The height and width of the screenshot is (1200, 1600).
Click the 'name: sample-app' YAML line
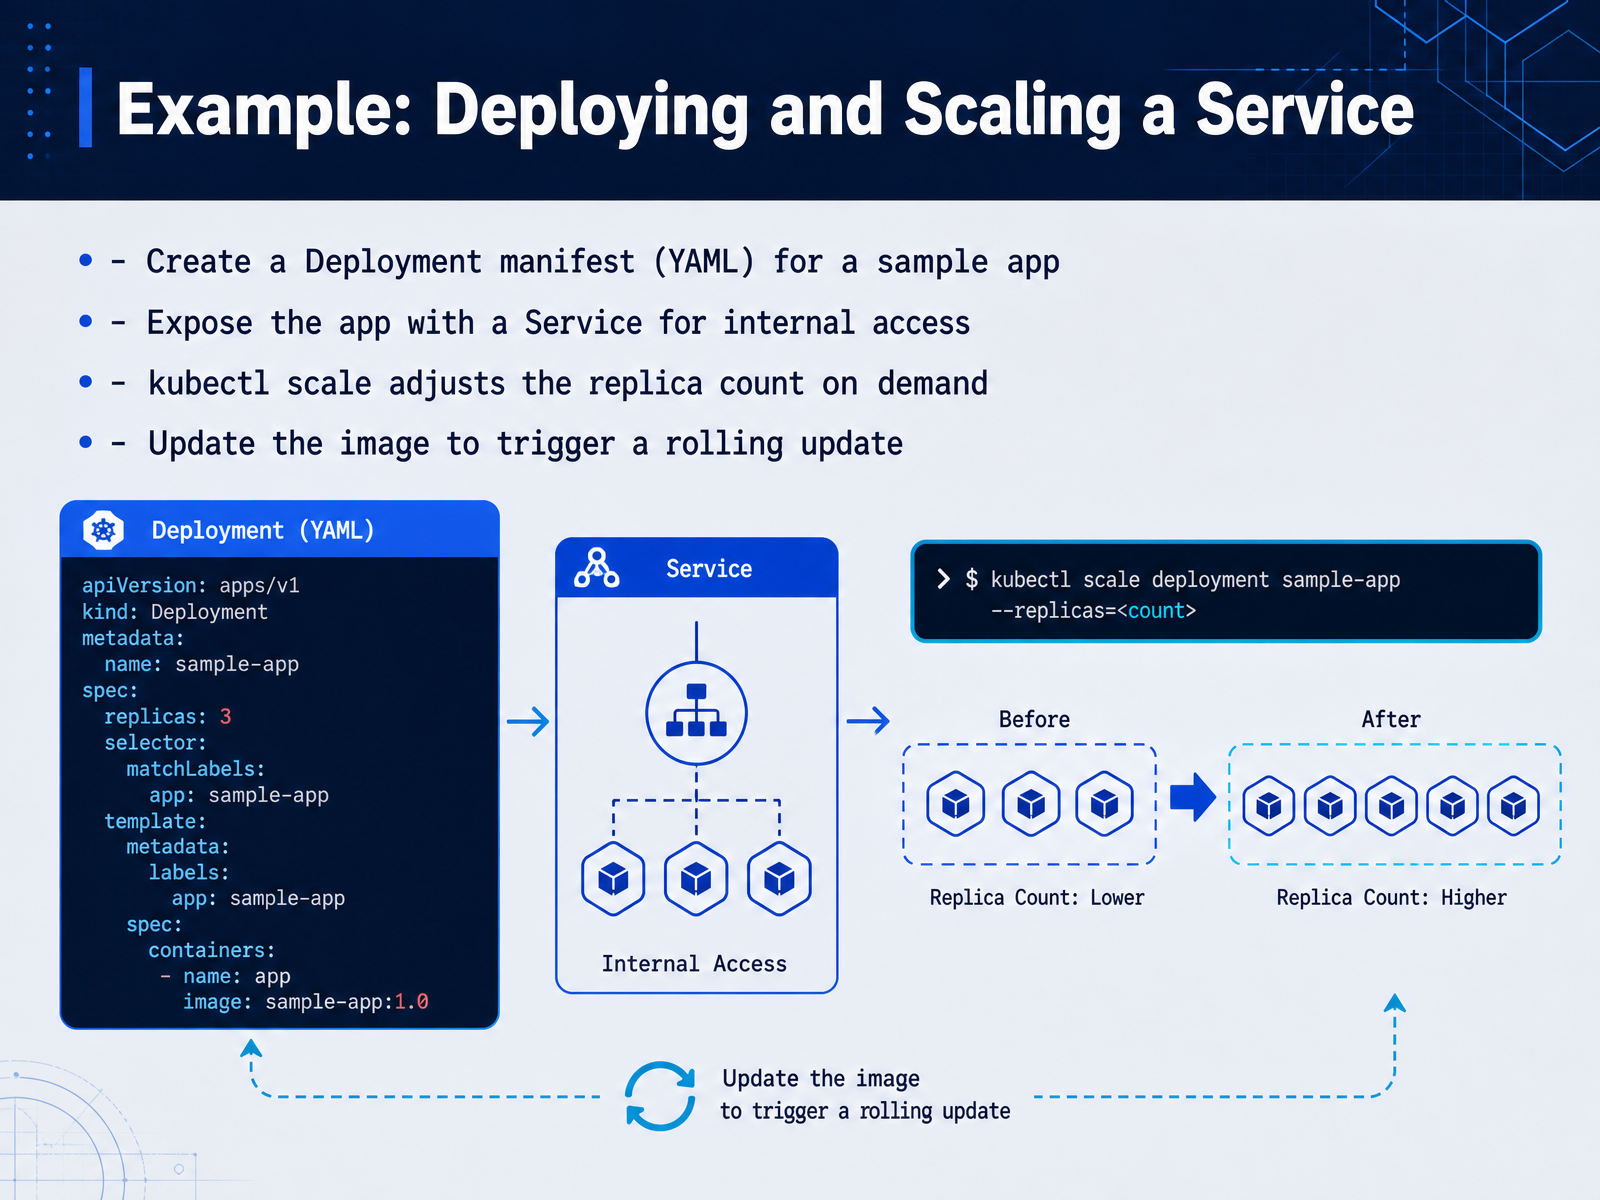[202, 664]
